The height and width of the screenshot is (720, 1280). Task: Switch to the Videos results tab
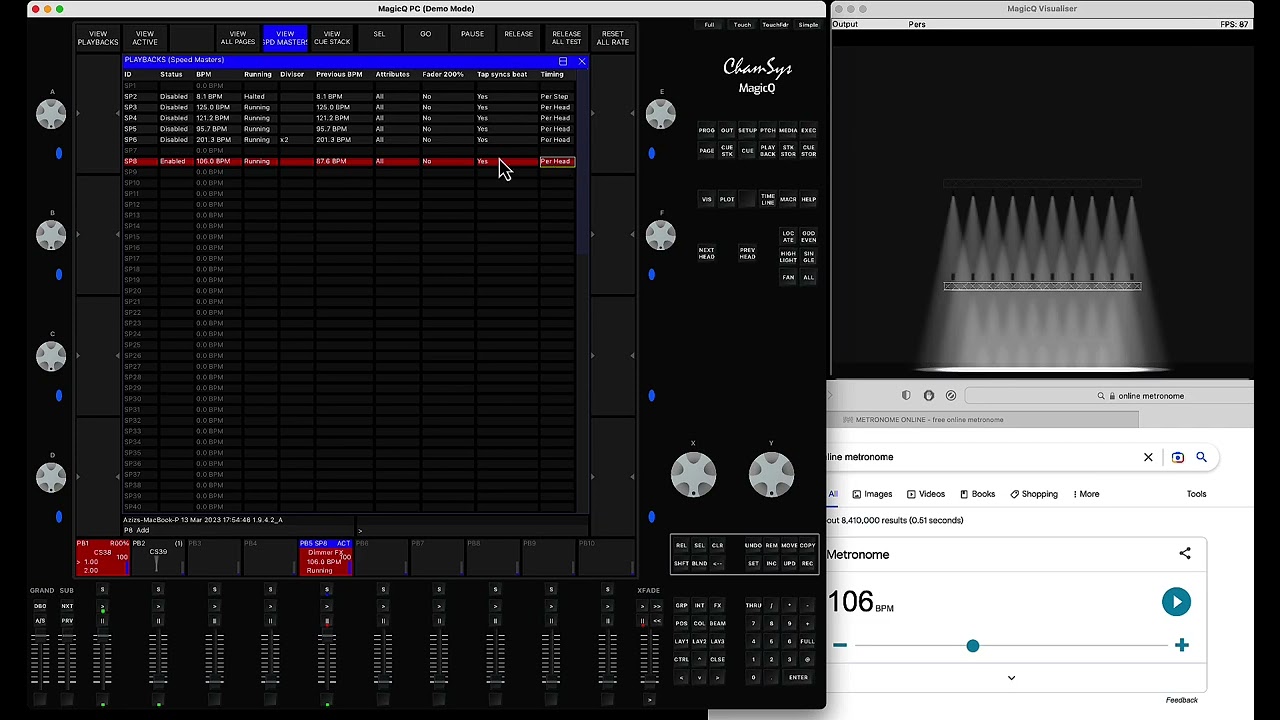tap(926, 494)
